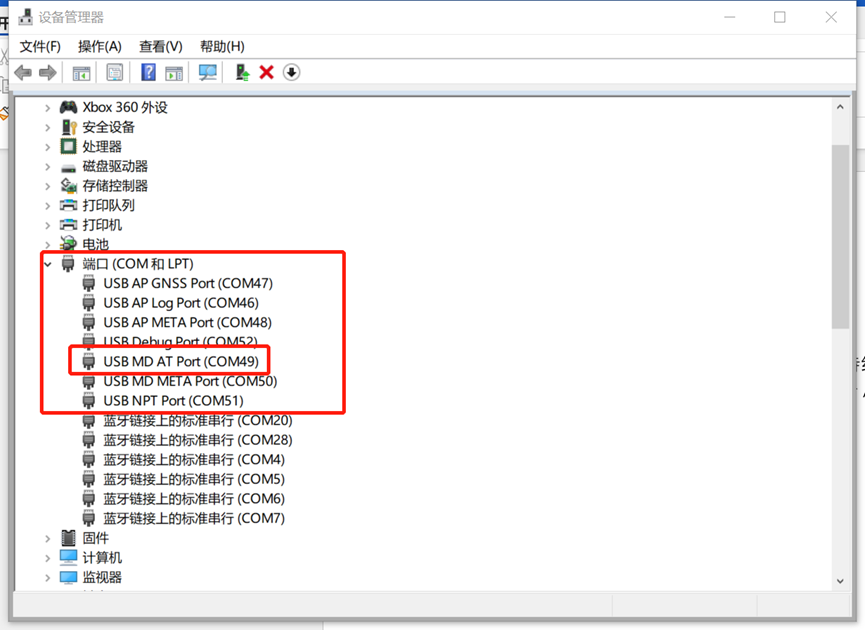Expand the Xbox 360 外设 category
Screen dimensions: 865x630
[x=47, y=108]
